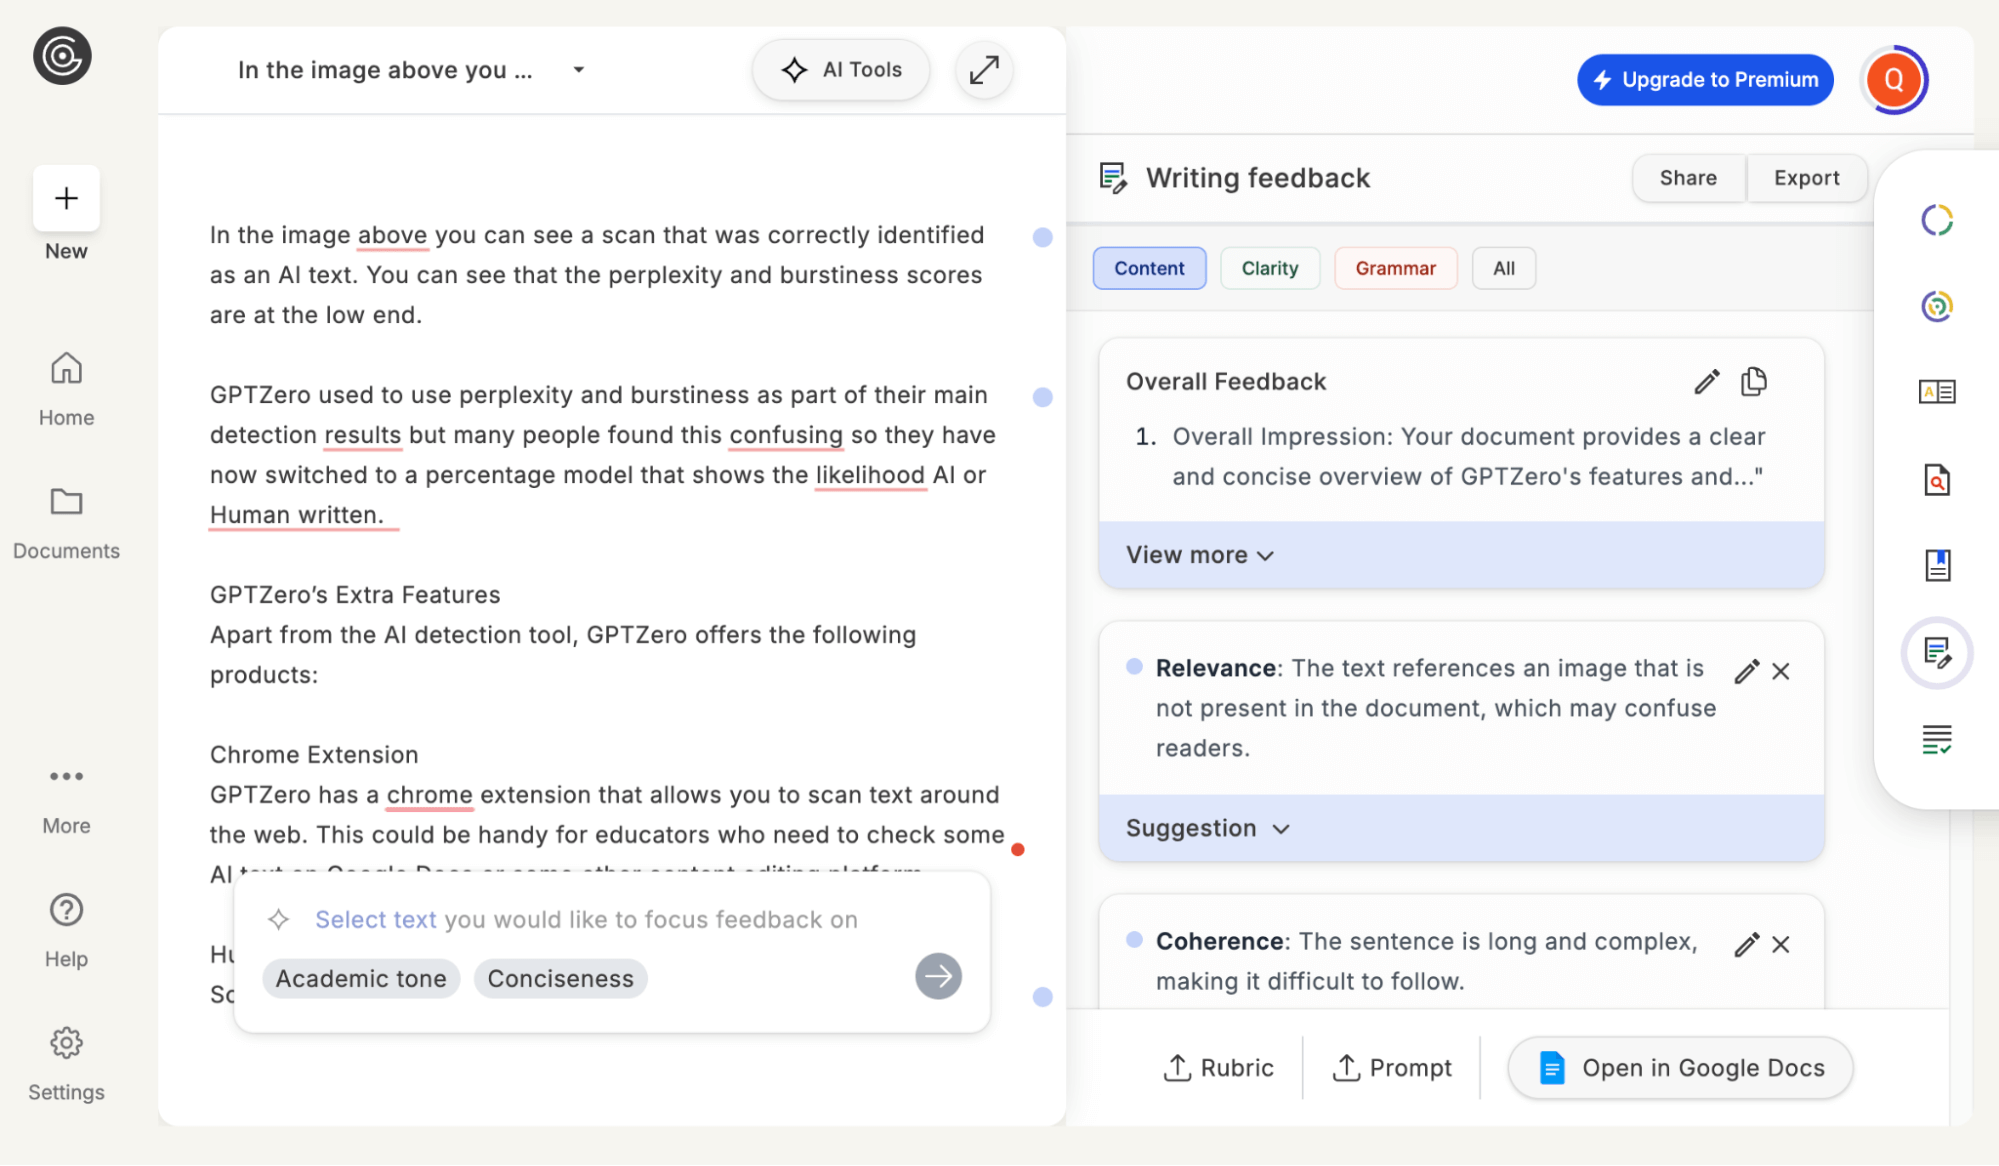
Task: Click the underlined word 'above'
Action: pos(392,235)
